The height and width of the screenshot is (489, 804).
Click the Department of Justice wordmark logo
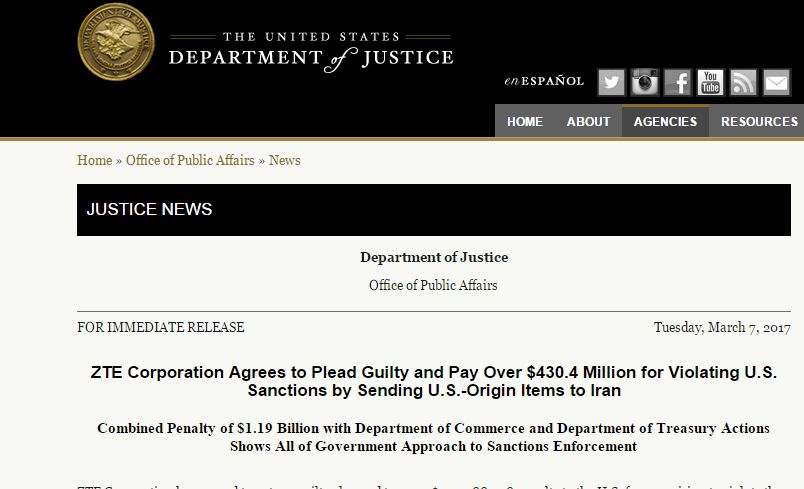click(311, 52)
